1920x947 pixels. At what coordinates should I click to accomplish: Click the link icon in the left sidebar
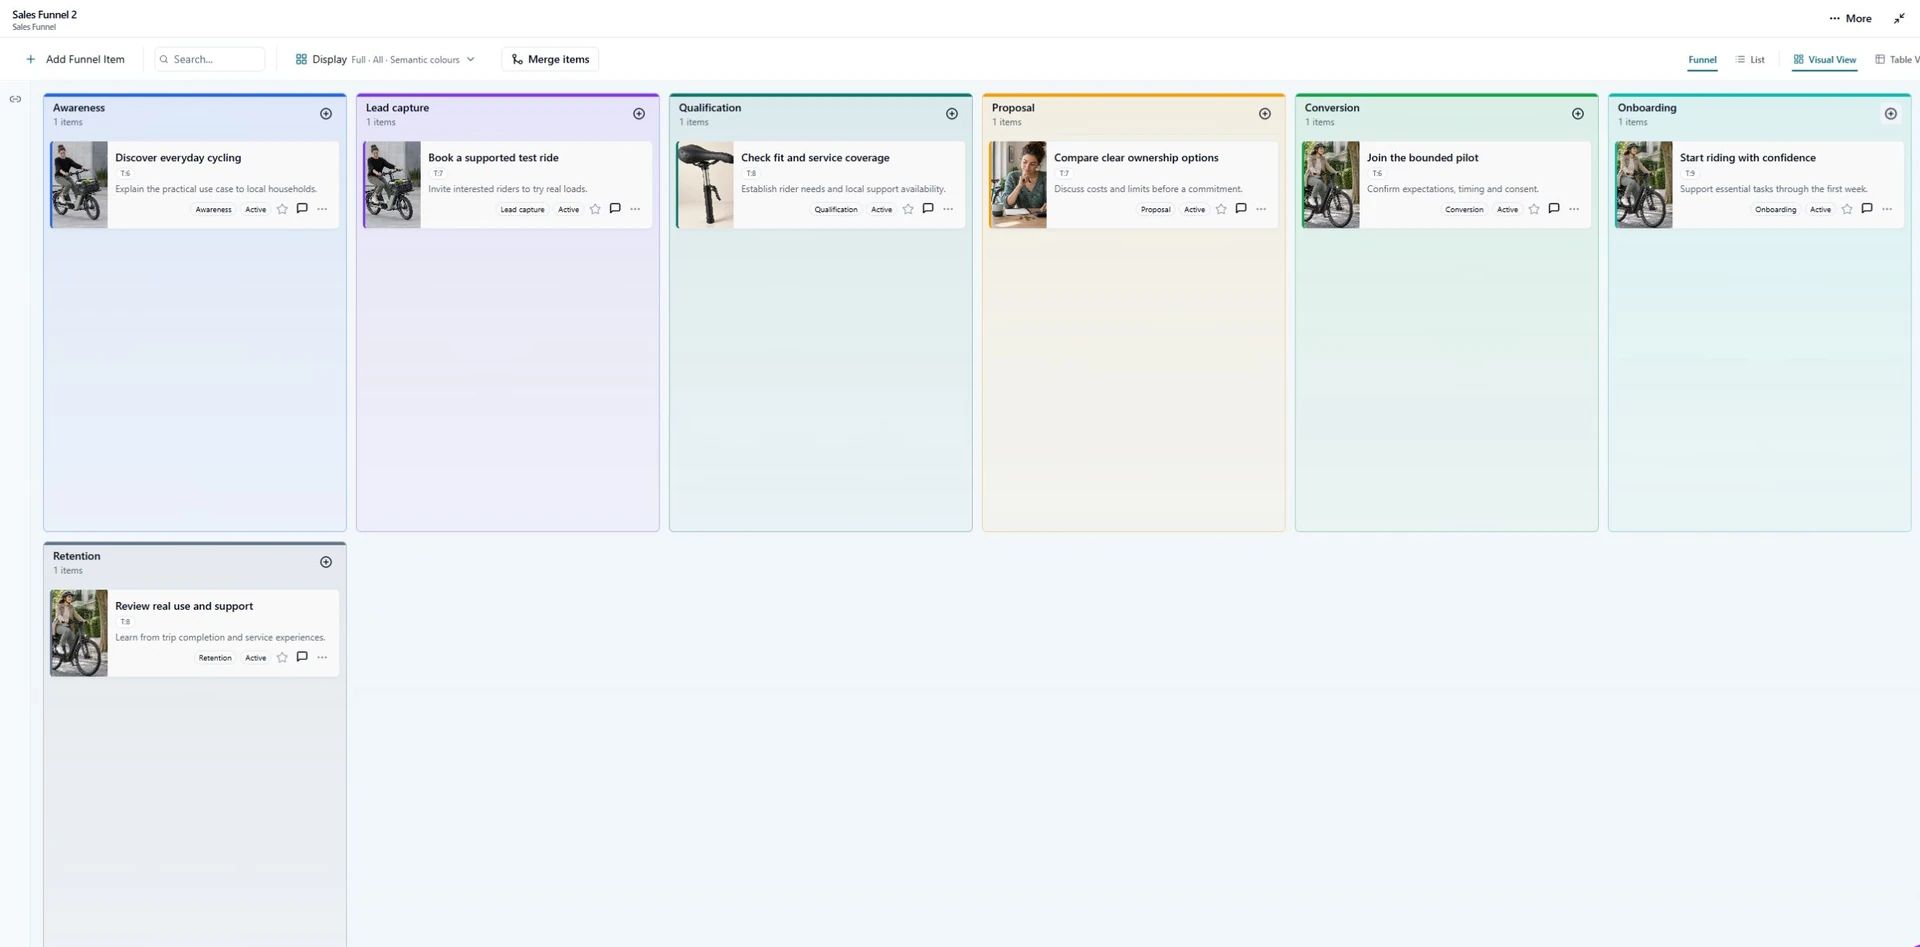(x=15, y=99)
